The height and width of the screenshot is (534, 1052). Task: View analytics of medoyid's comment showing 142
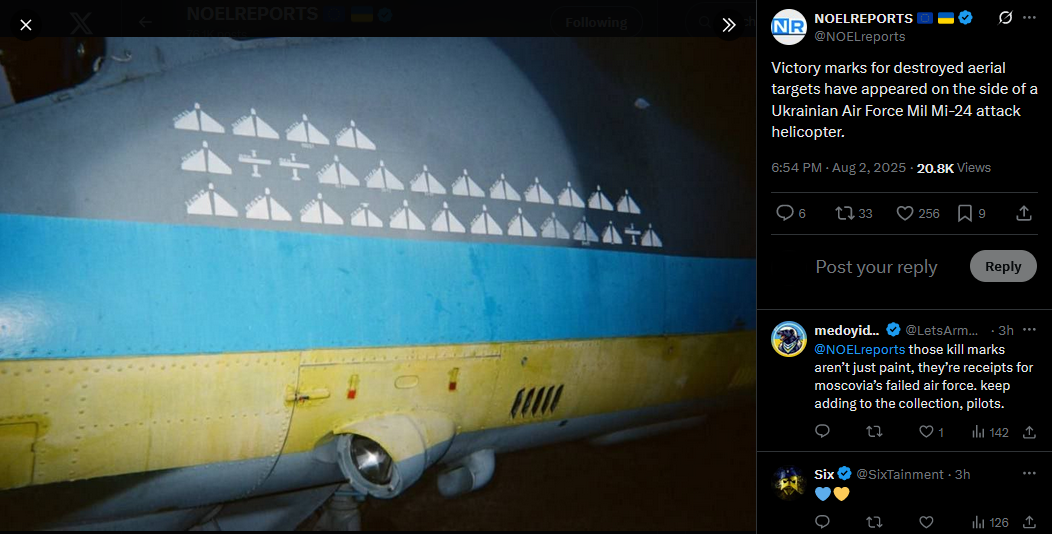coord(990,432)
